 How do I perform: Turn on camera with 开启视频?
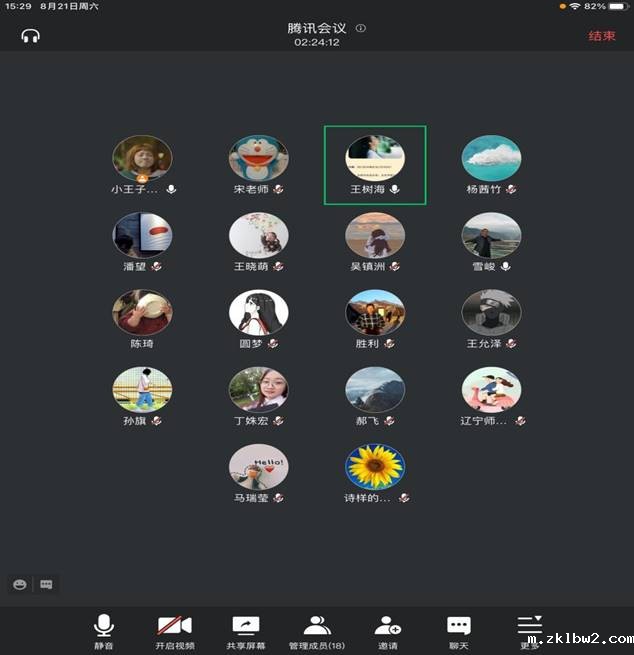pos(175,632)
